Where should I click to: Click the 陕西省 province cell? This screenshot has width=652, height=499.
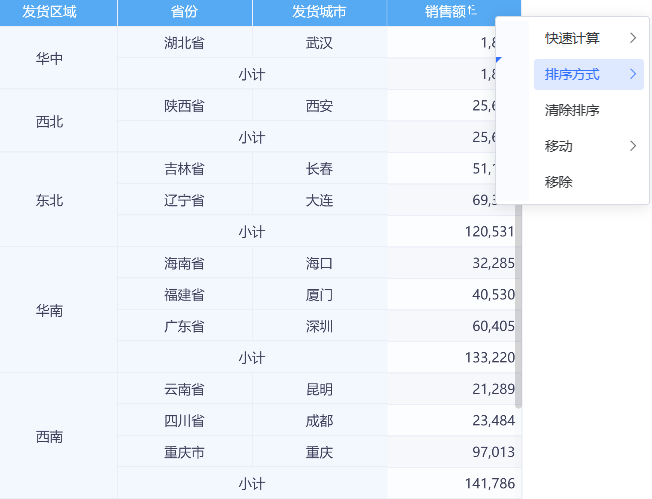pyautogui.click(x=184, y=106)
